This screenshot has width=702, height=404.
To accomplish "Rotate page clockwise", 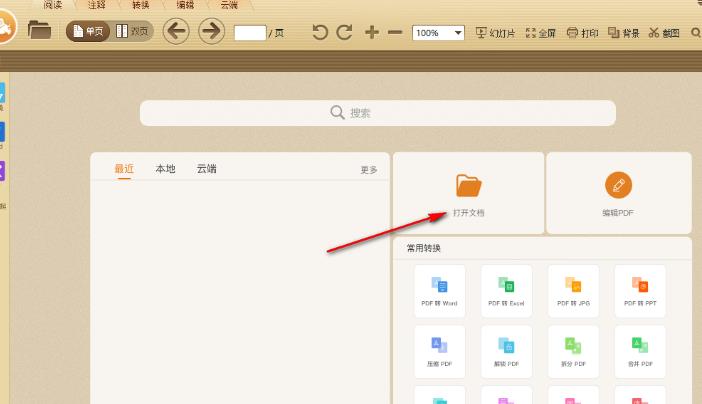I will click(344, 32).
